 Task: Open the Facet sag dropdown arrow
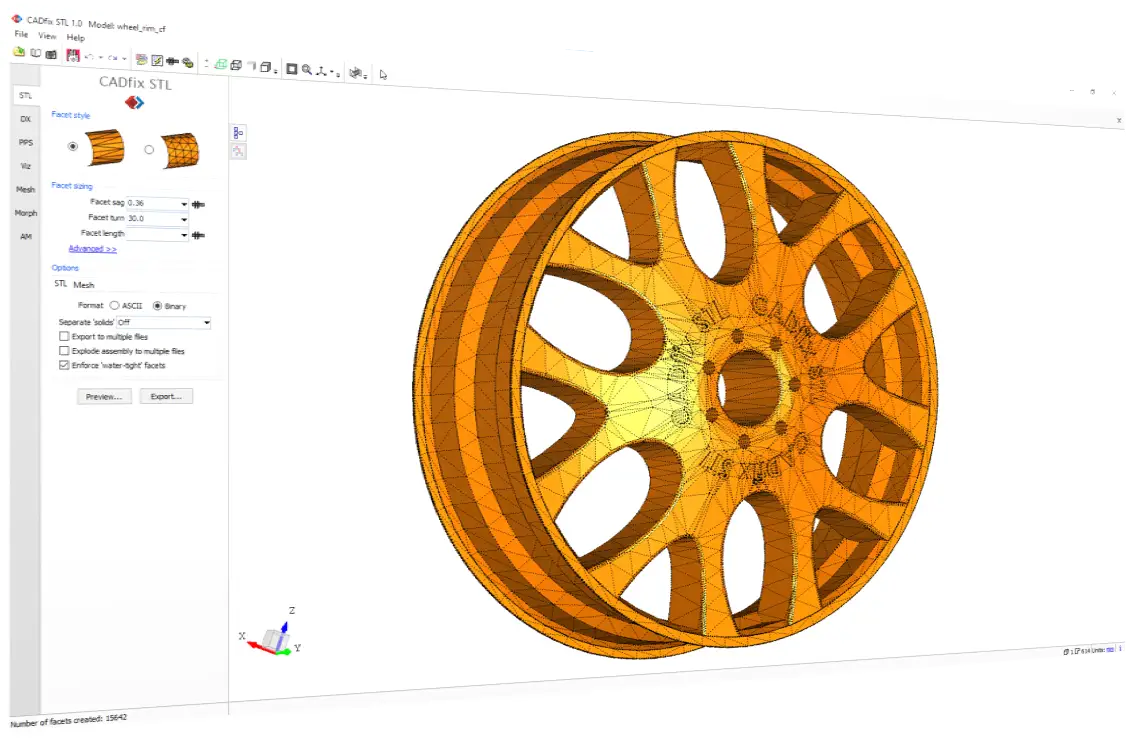tap(184, 205)
